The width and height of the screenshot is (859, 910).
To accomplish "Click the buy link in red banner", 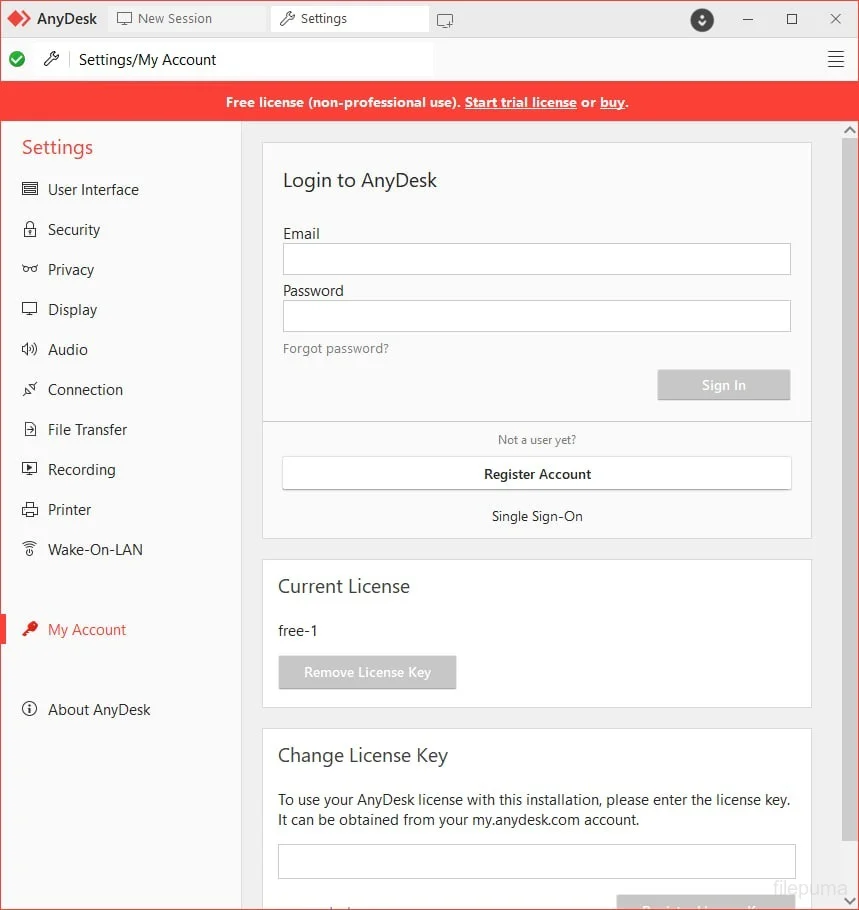I will click(612, 103).
